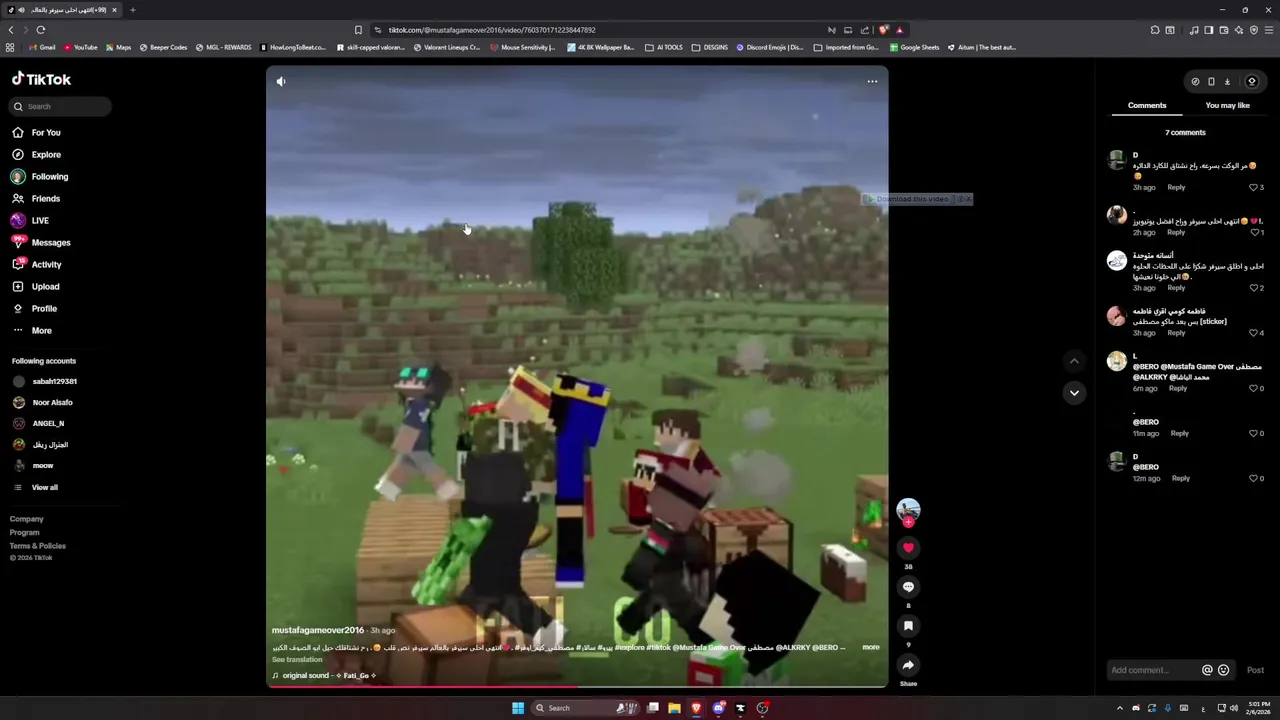Reply to the 6m ago comment
The height and width of the screenshot is (720, 1280).
click(1178, 388)
